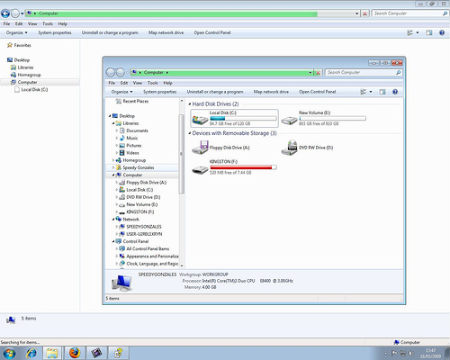Click New Volume (E:) capacity bar

tap(332, 118)
